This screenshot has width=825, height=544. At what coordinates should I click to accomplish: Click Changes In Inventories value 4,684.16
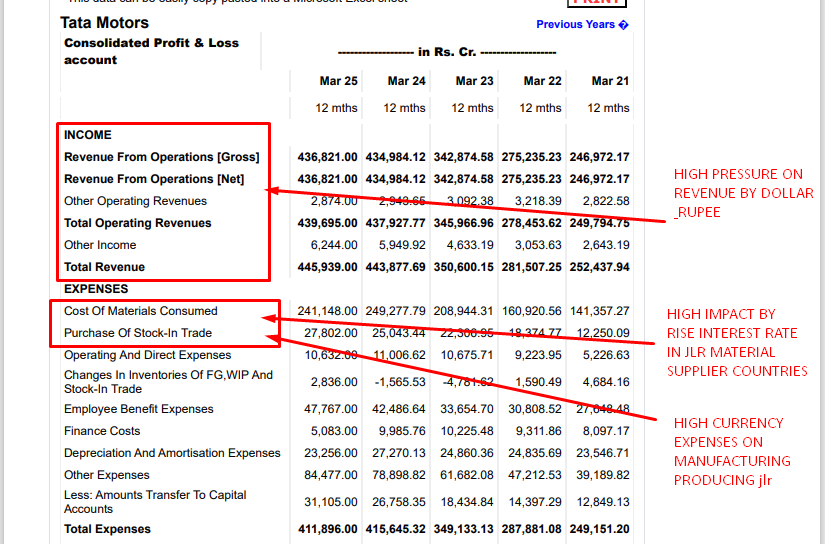coord(606,382)
